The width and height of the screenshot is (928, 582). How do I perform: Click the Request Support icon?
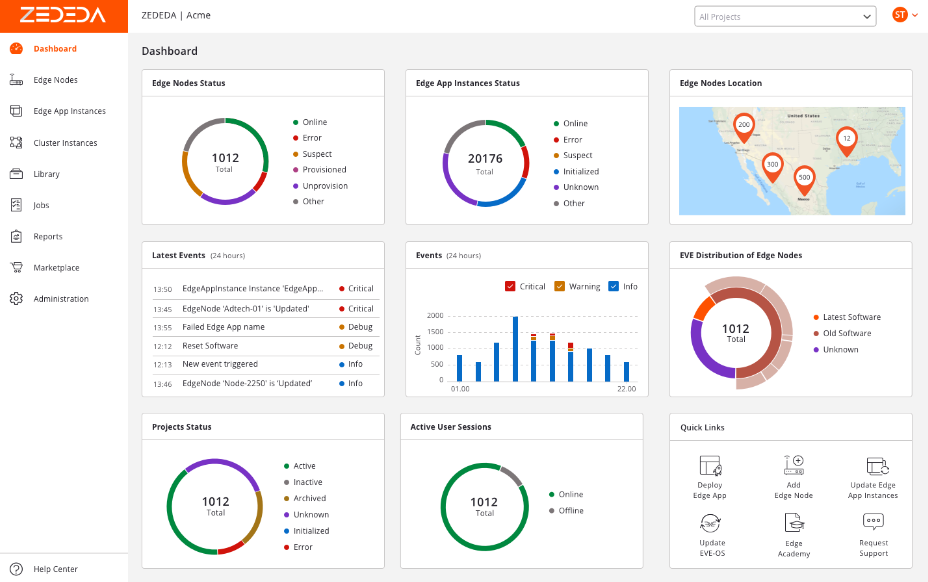[873, 522]
